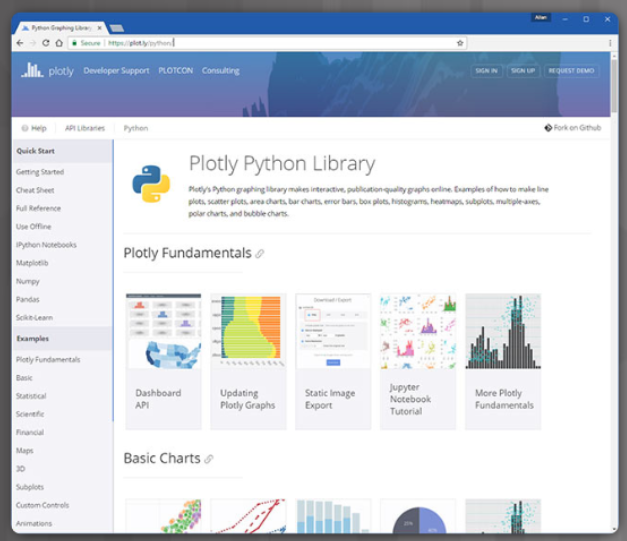The height and width of the screenshot is (541, 627).
Task: Open Financial in sidebar
Action: tap(30, 433)
